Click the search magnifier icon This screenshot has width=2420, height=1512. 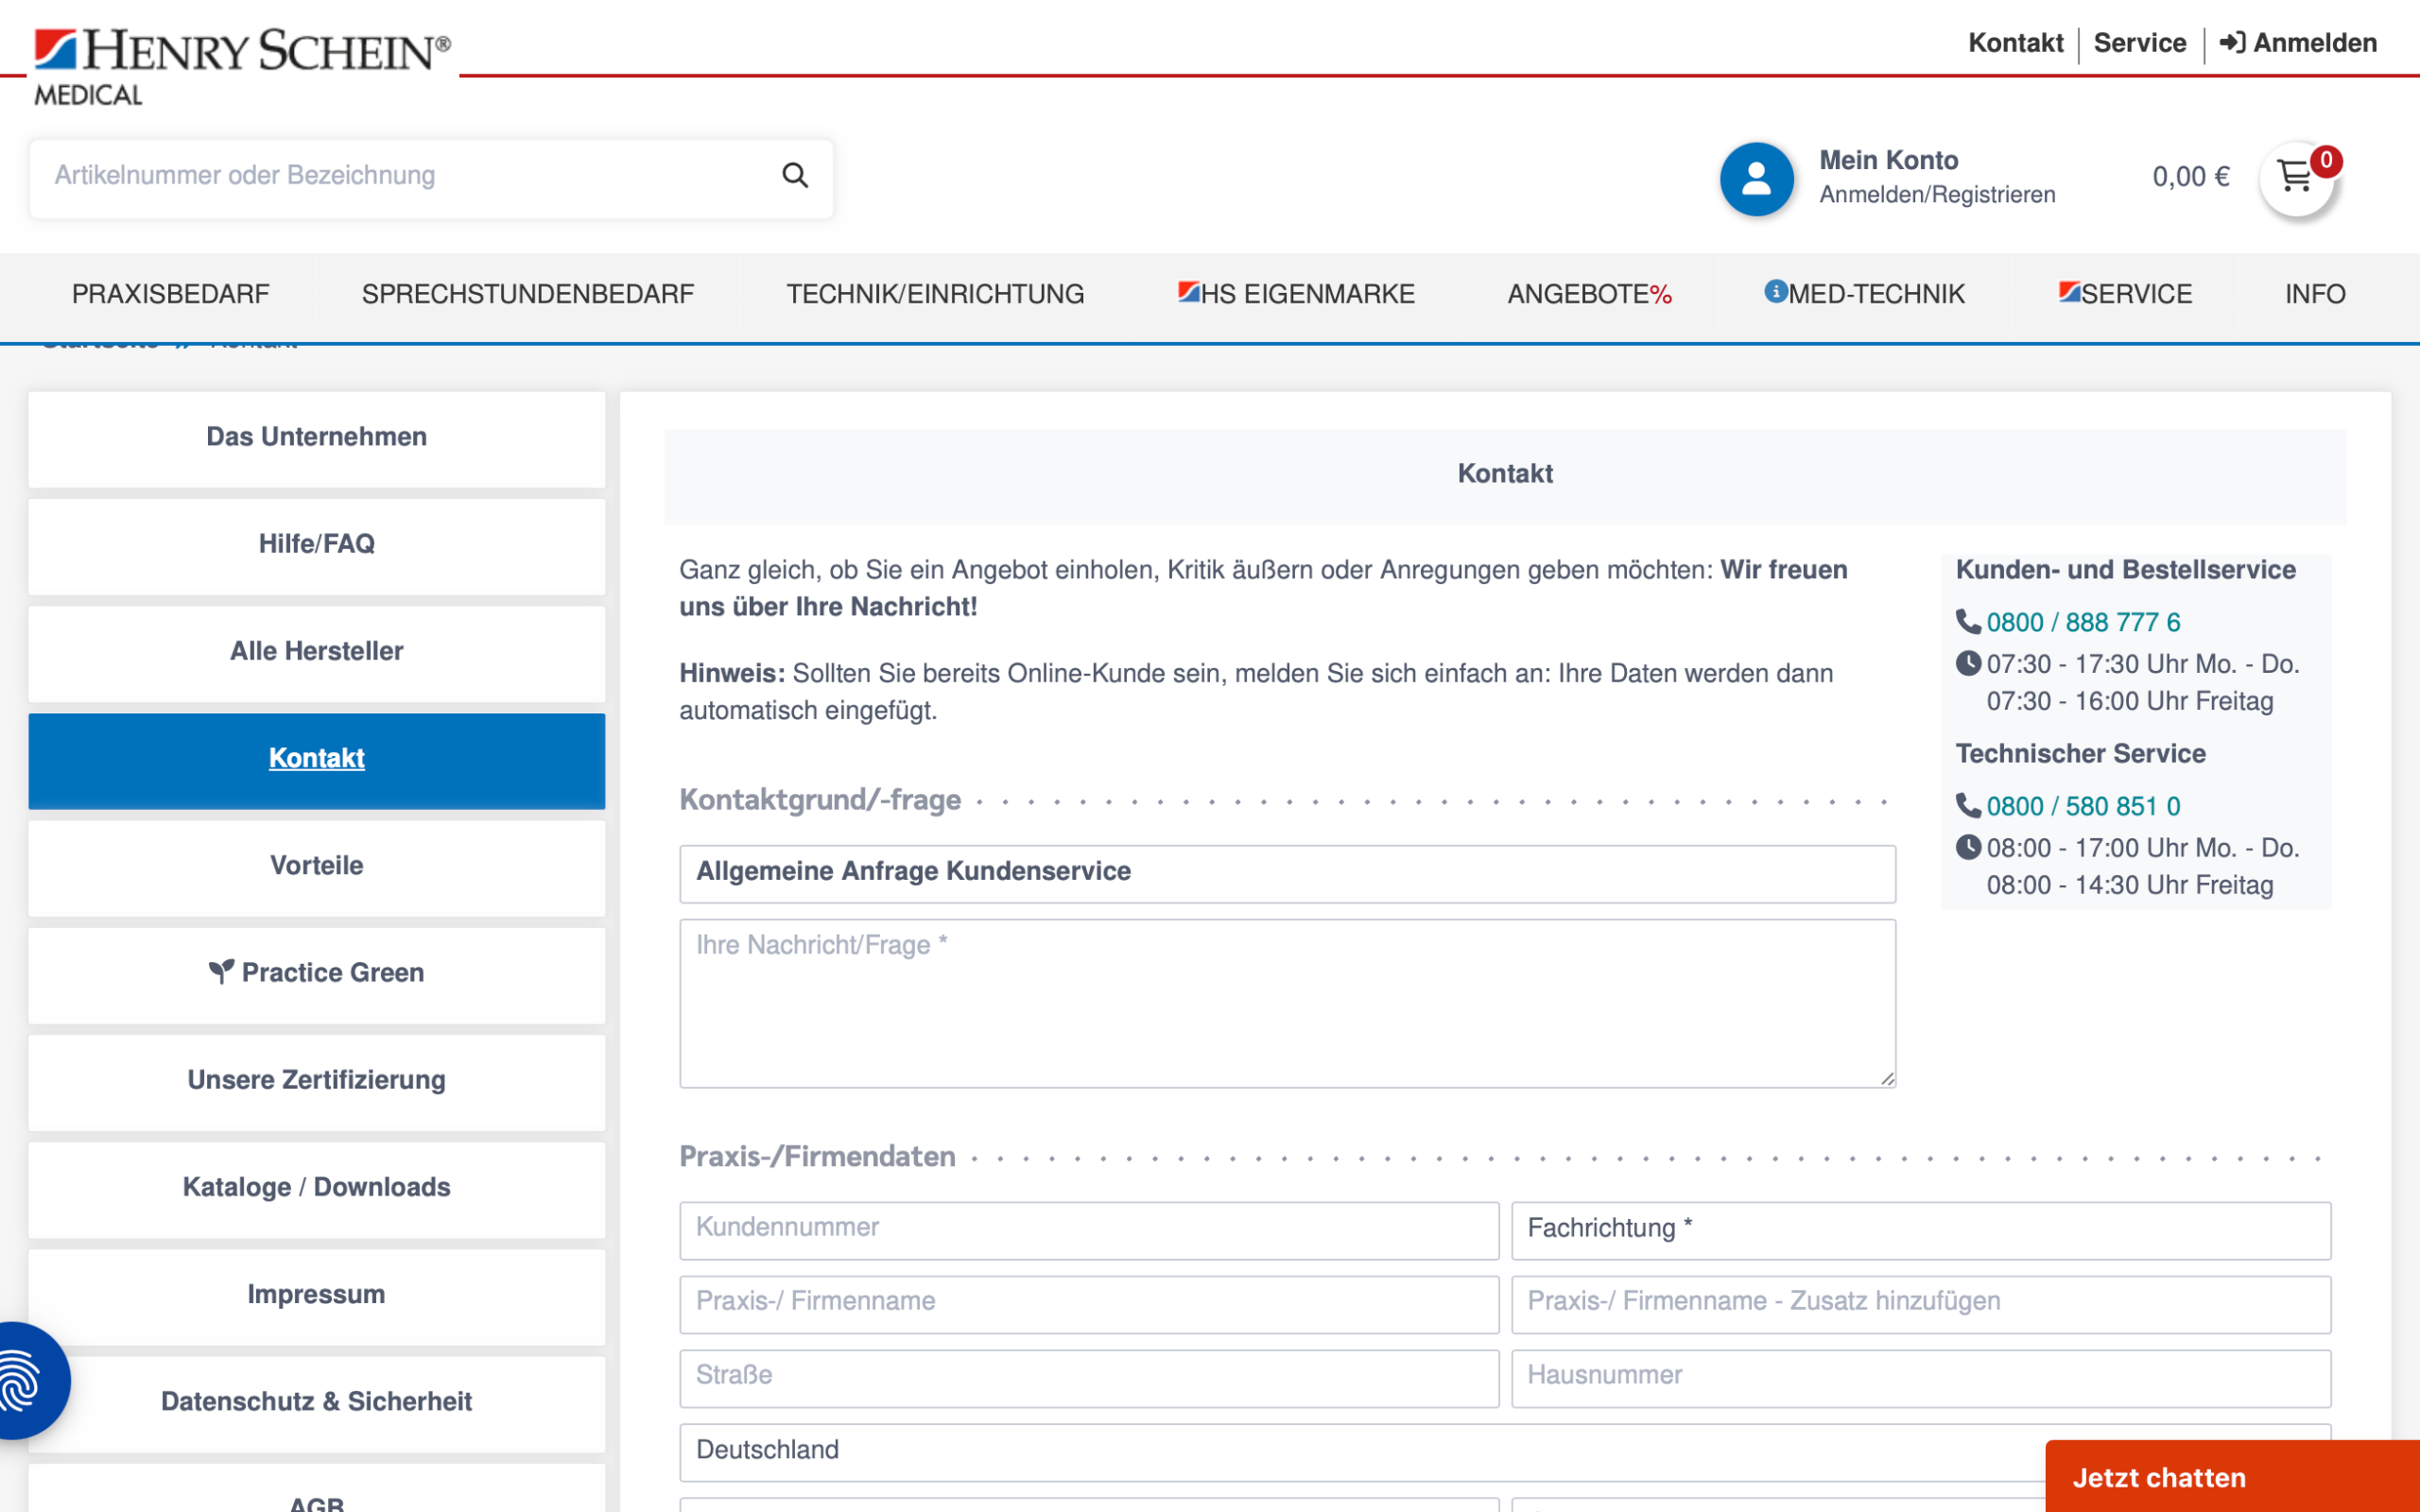(795, 175)
